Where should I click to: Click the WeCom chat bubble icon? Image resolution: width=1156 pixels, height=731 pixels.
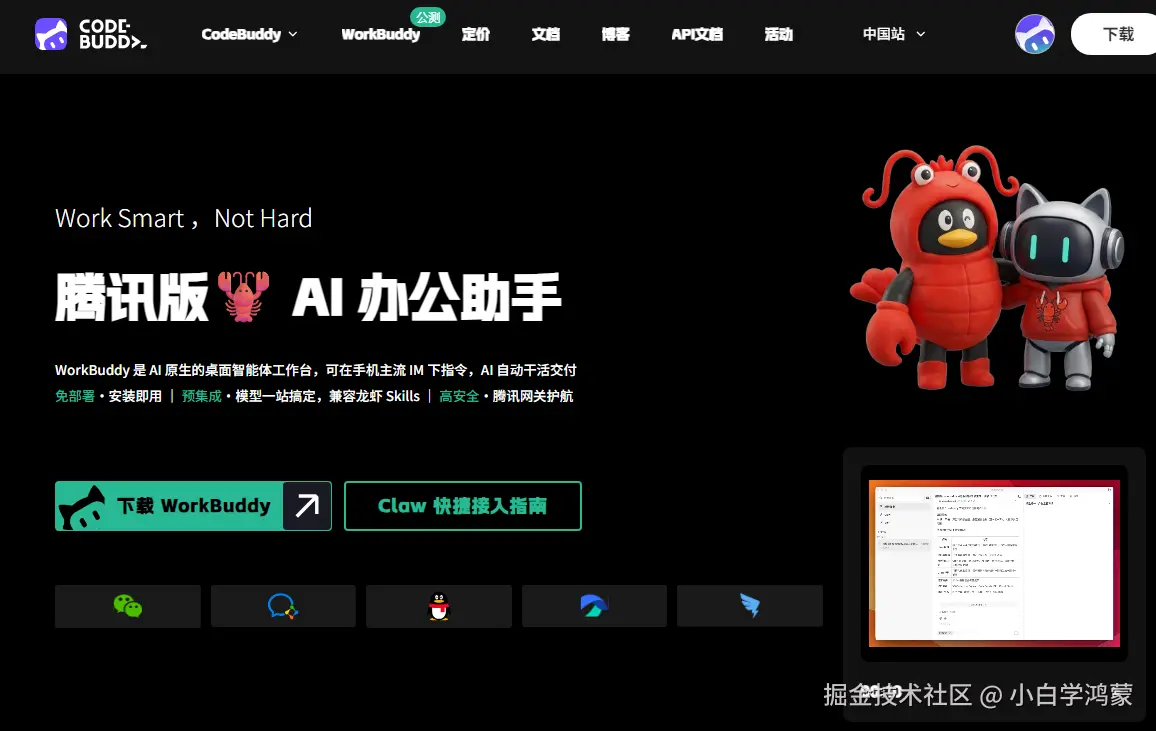pos(283,606)
